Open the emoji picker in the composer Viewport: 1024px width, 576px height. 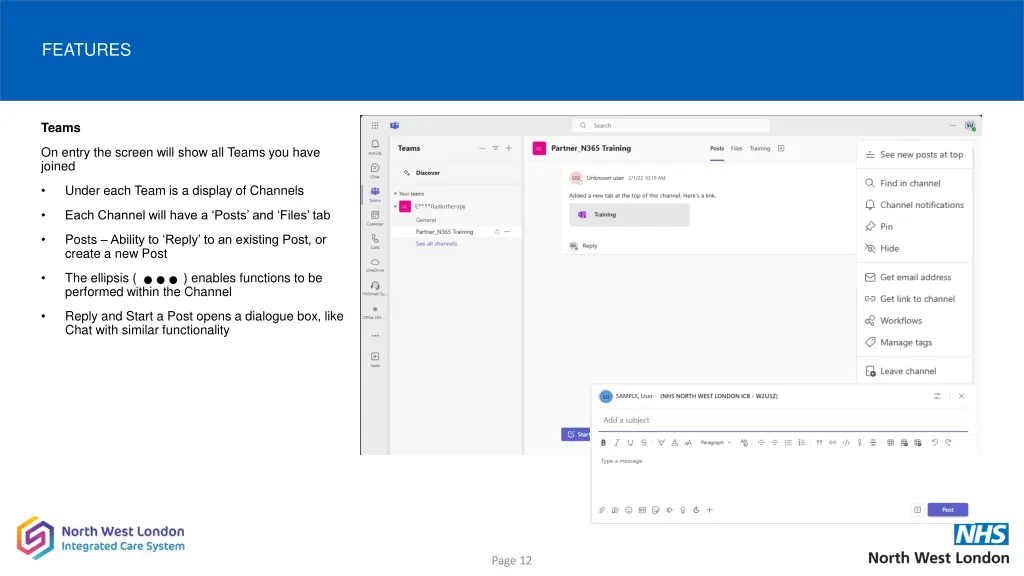click(x=629, y=510)
